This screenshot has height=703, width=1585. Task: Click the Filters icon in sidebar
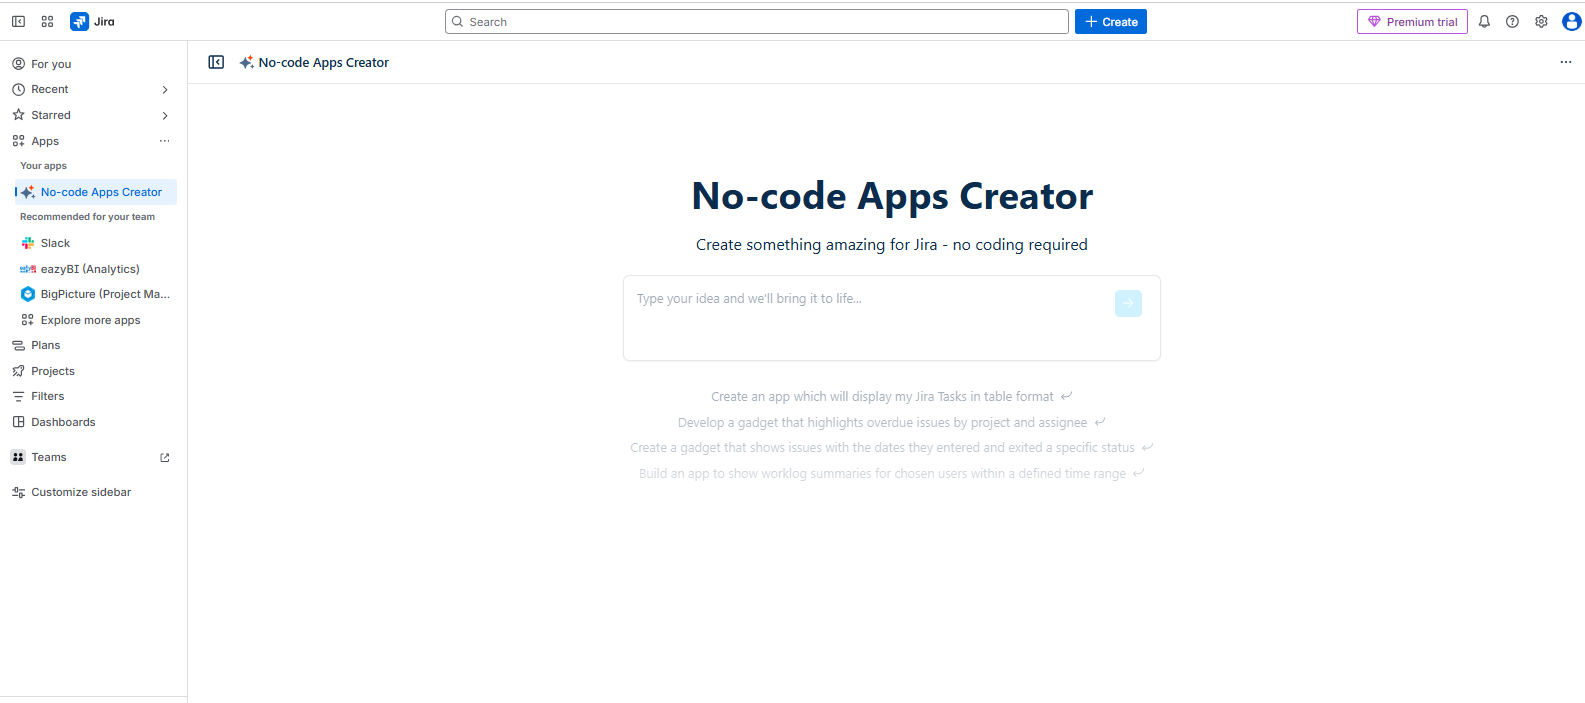(x=18, y=396)
